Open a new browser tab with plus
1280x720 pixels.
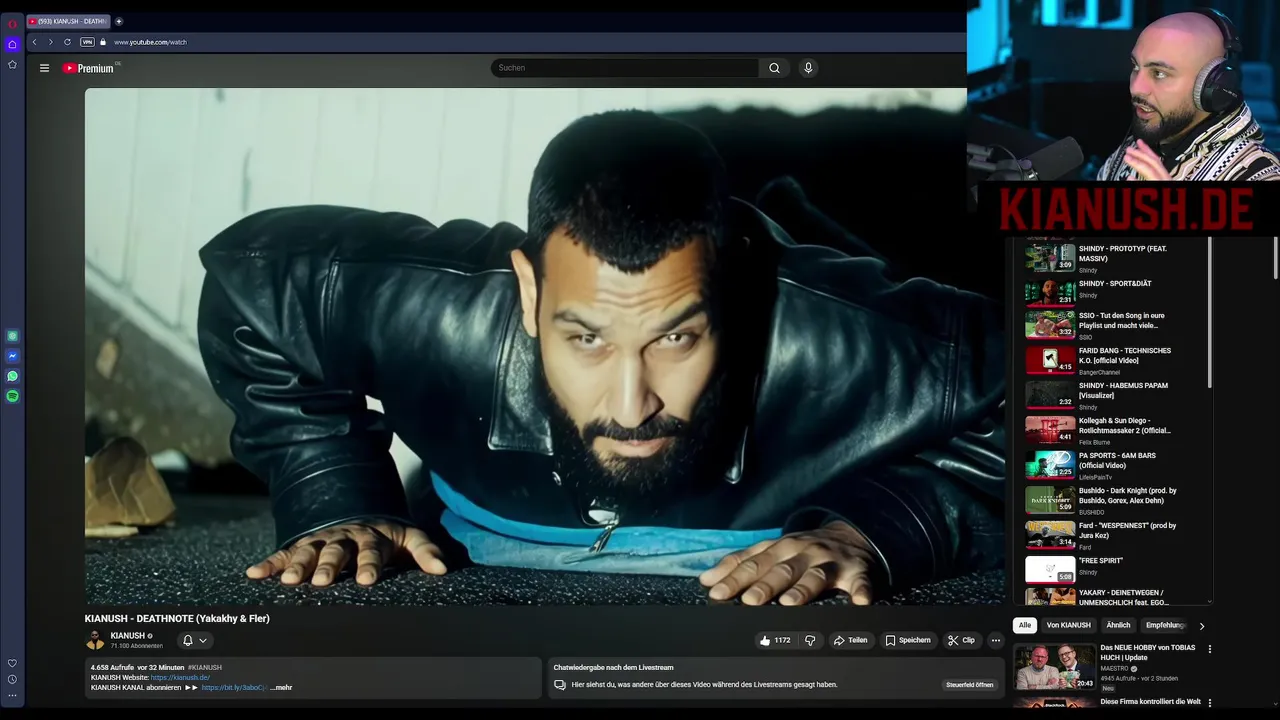tap(118, 21)
